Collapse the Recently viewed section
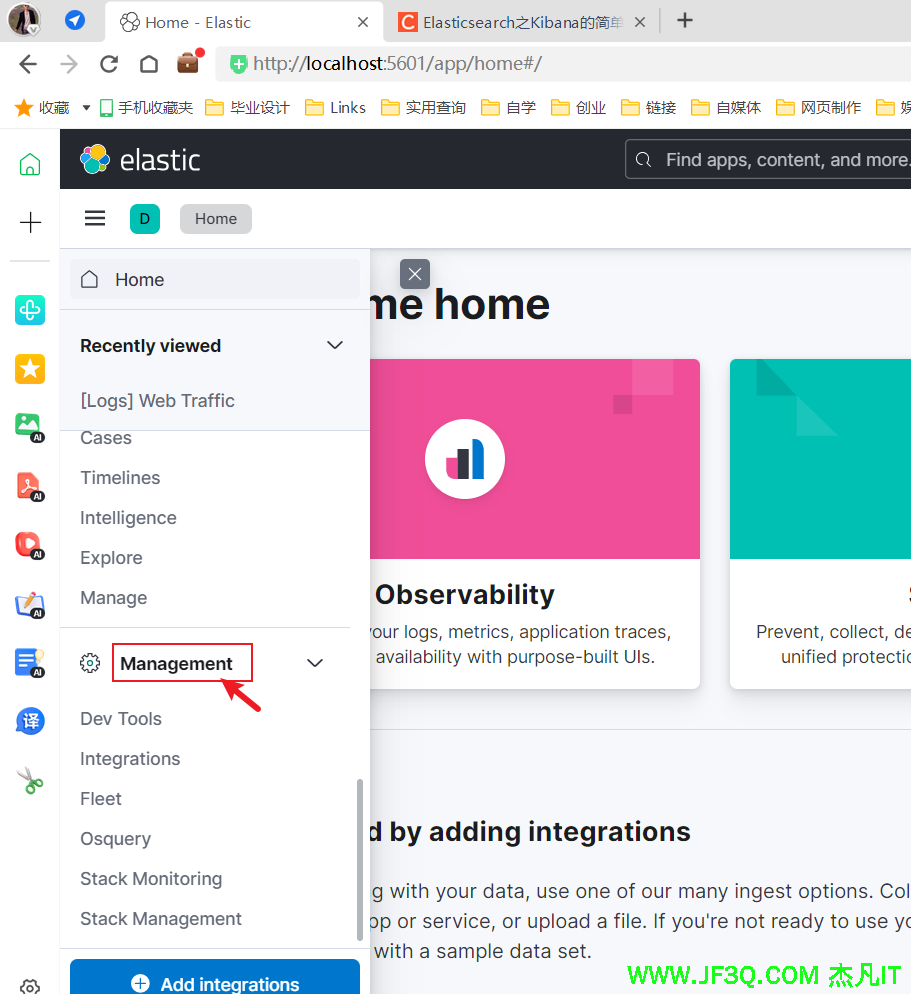Image resolution: width=911 pixels, height=994 pixels. (x=335, y=345)
